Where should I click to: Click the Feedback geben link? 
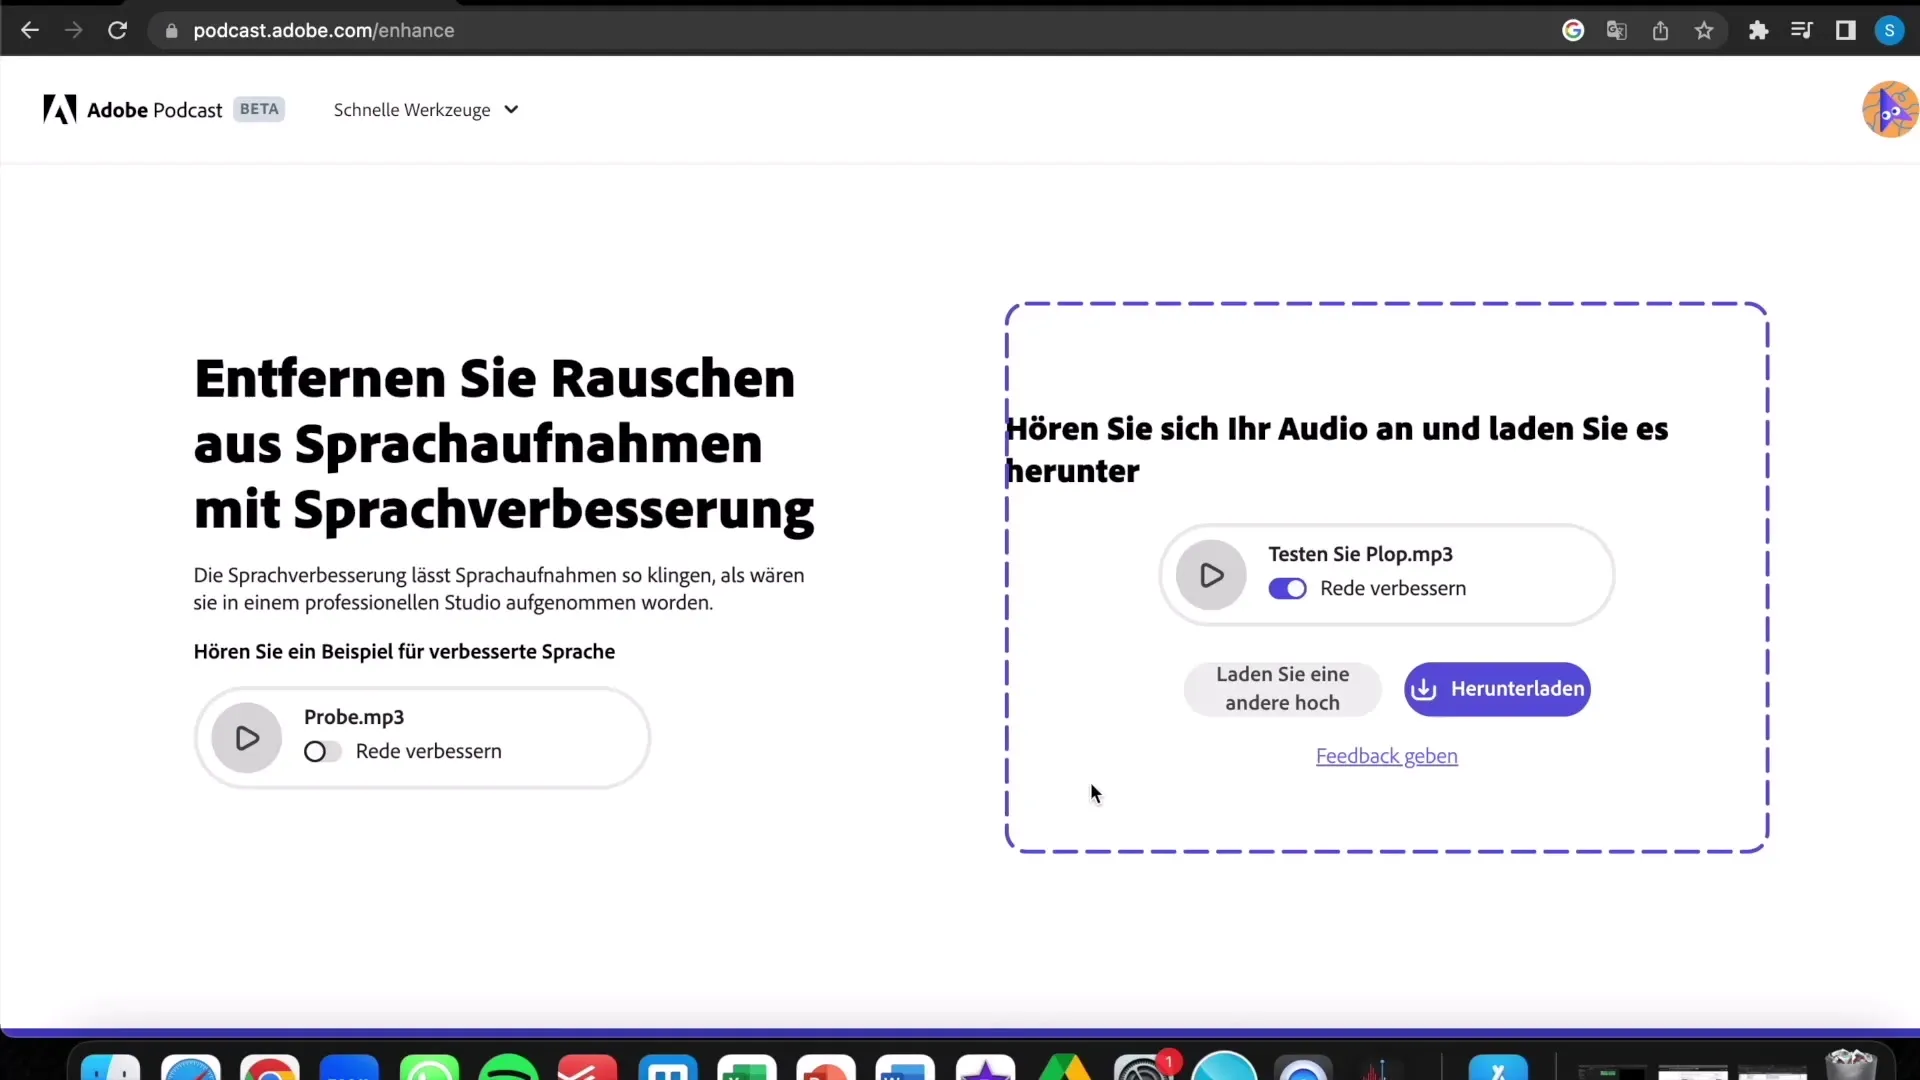tap(1387, 756)
